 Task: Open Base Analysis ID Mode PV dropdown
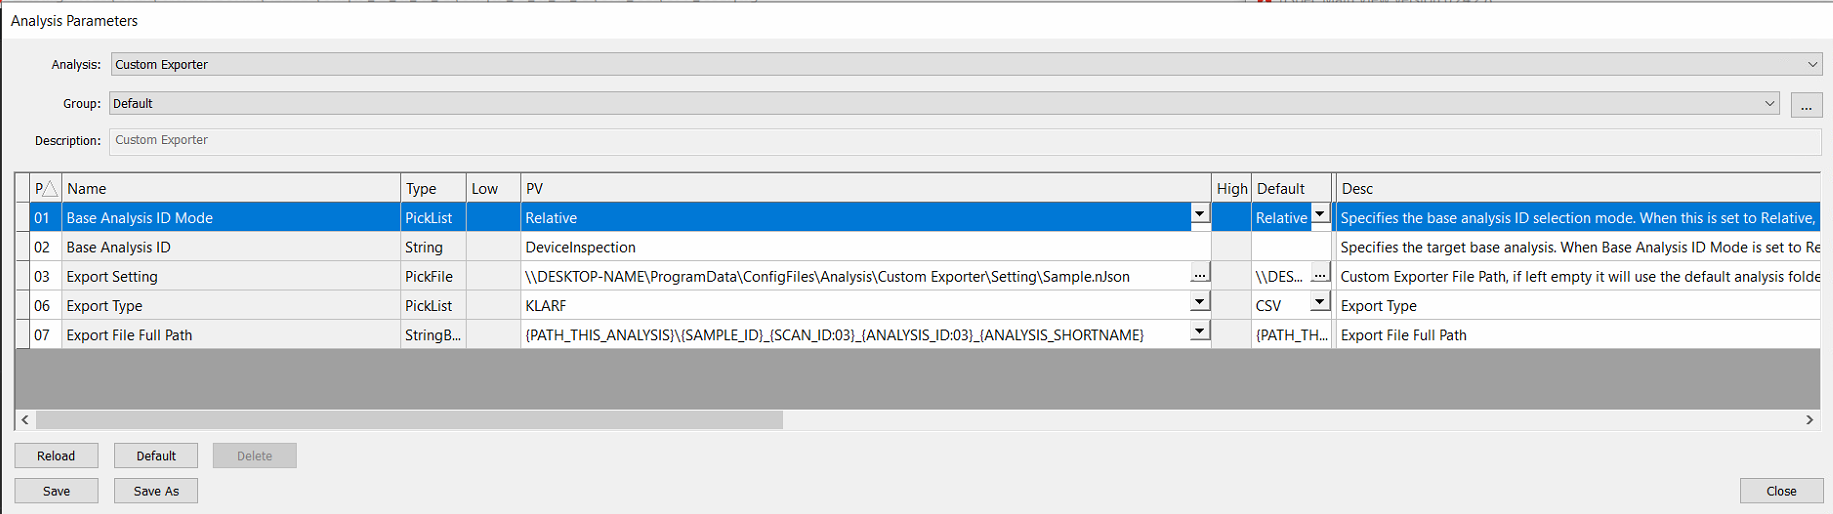pyautogui.click(x=1199, y=214)
